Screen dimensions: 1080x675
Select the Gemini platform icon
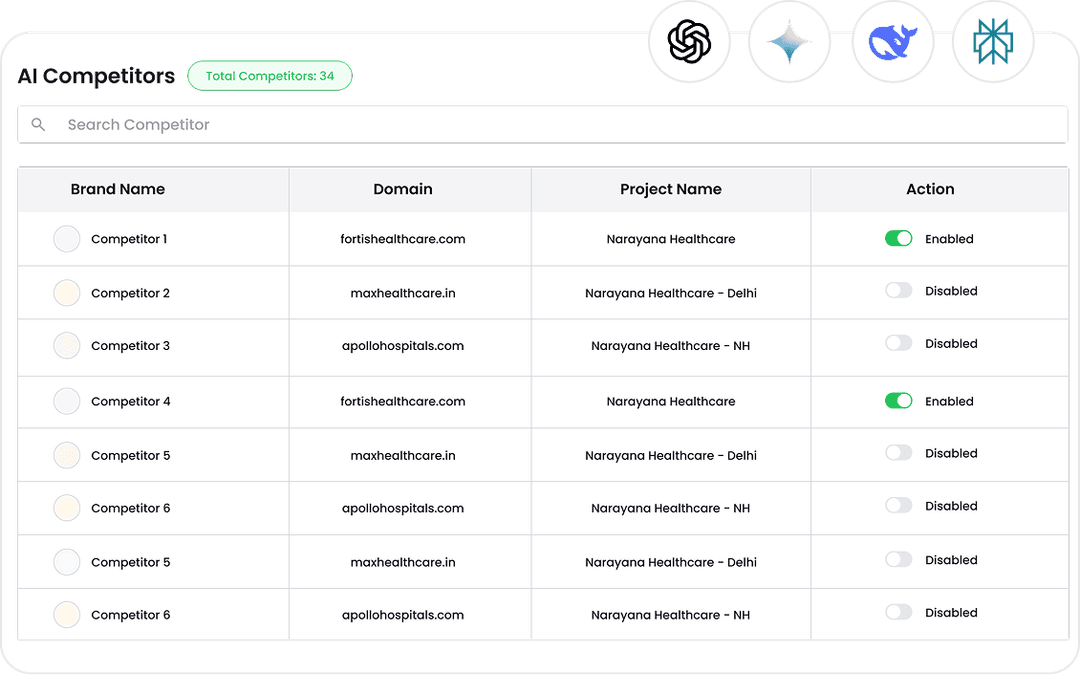point(790,40)
